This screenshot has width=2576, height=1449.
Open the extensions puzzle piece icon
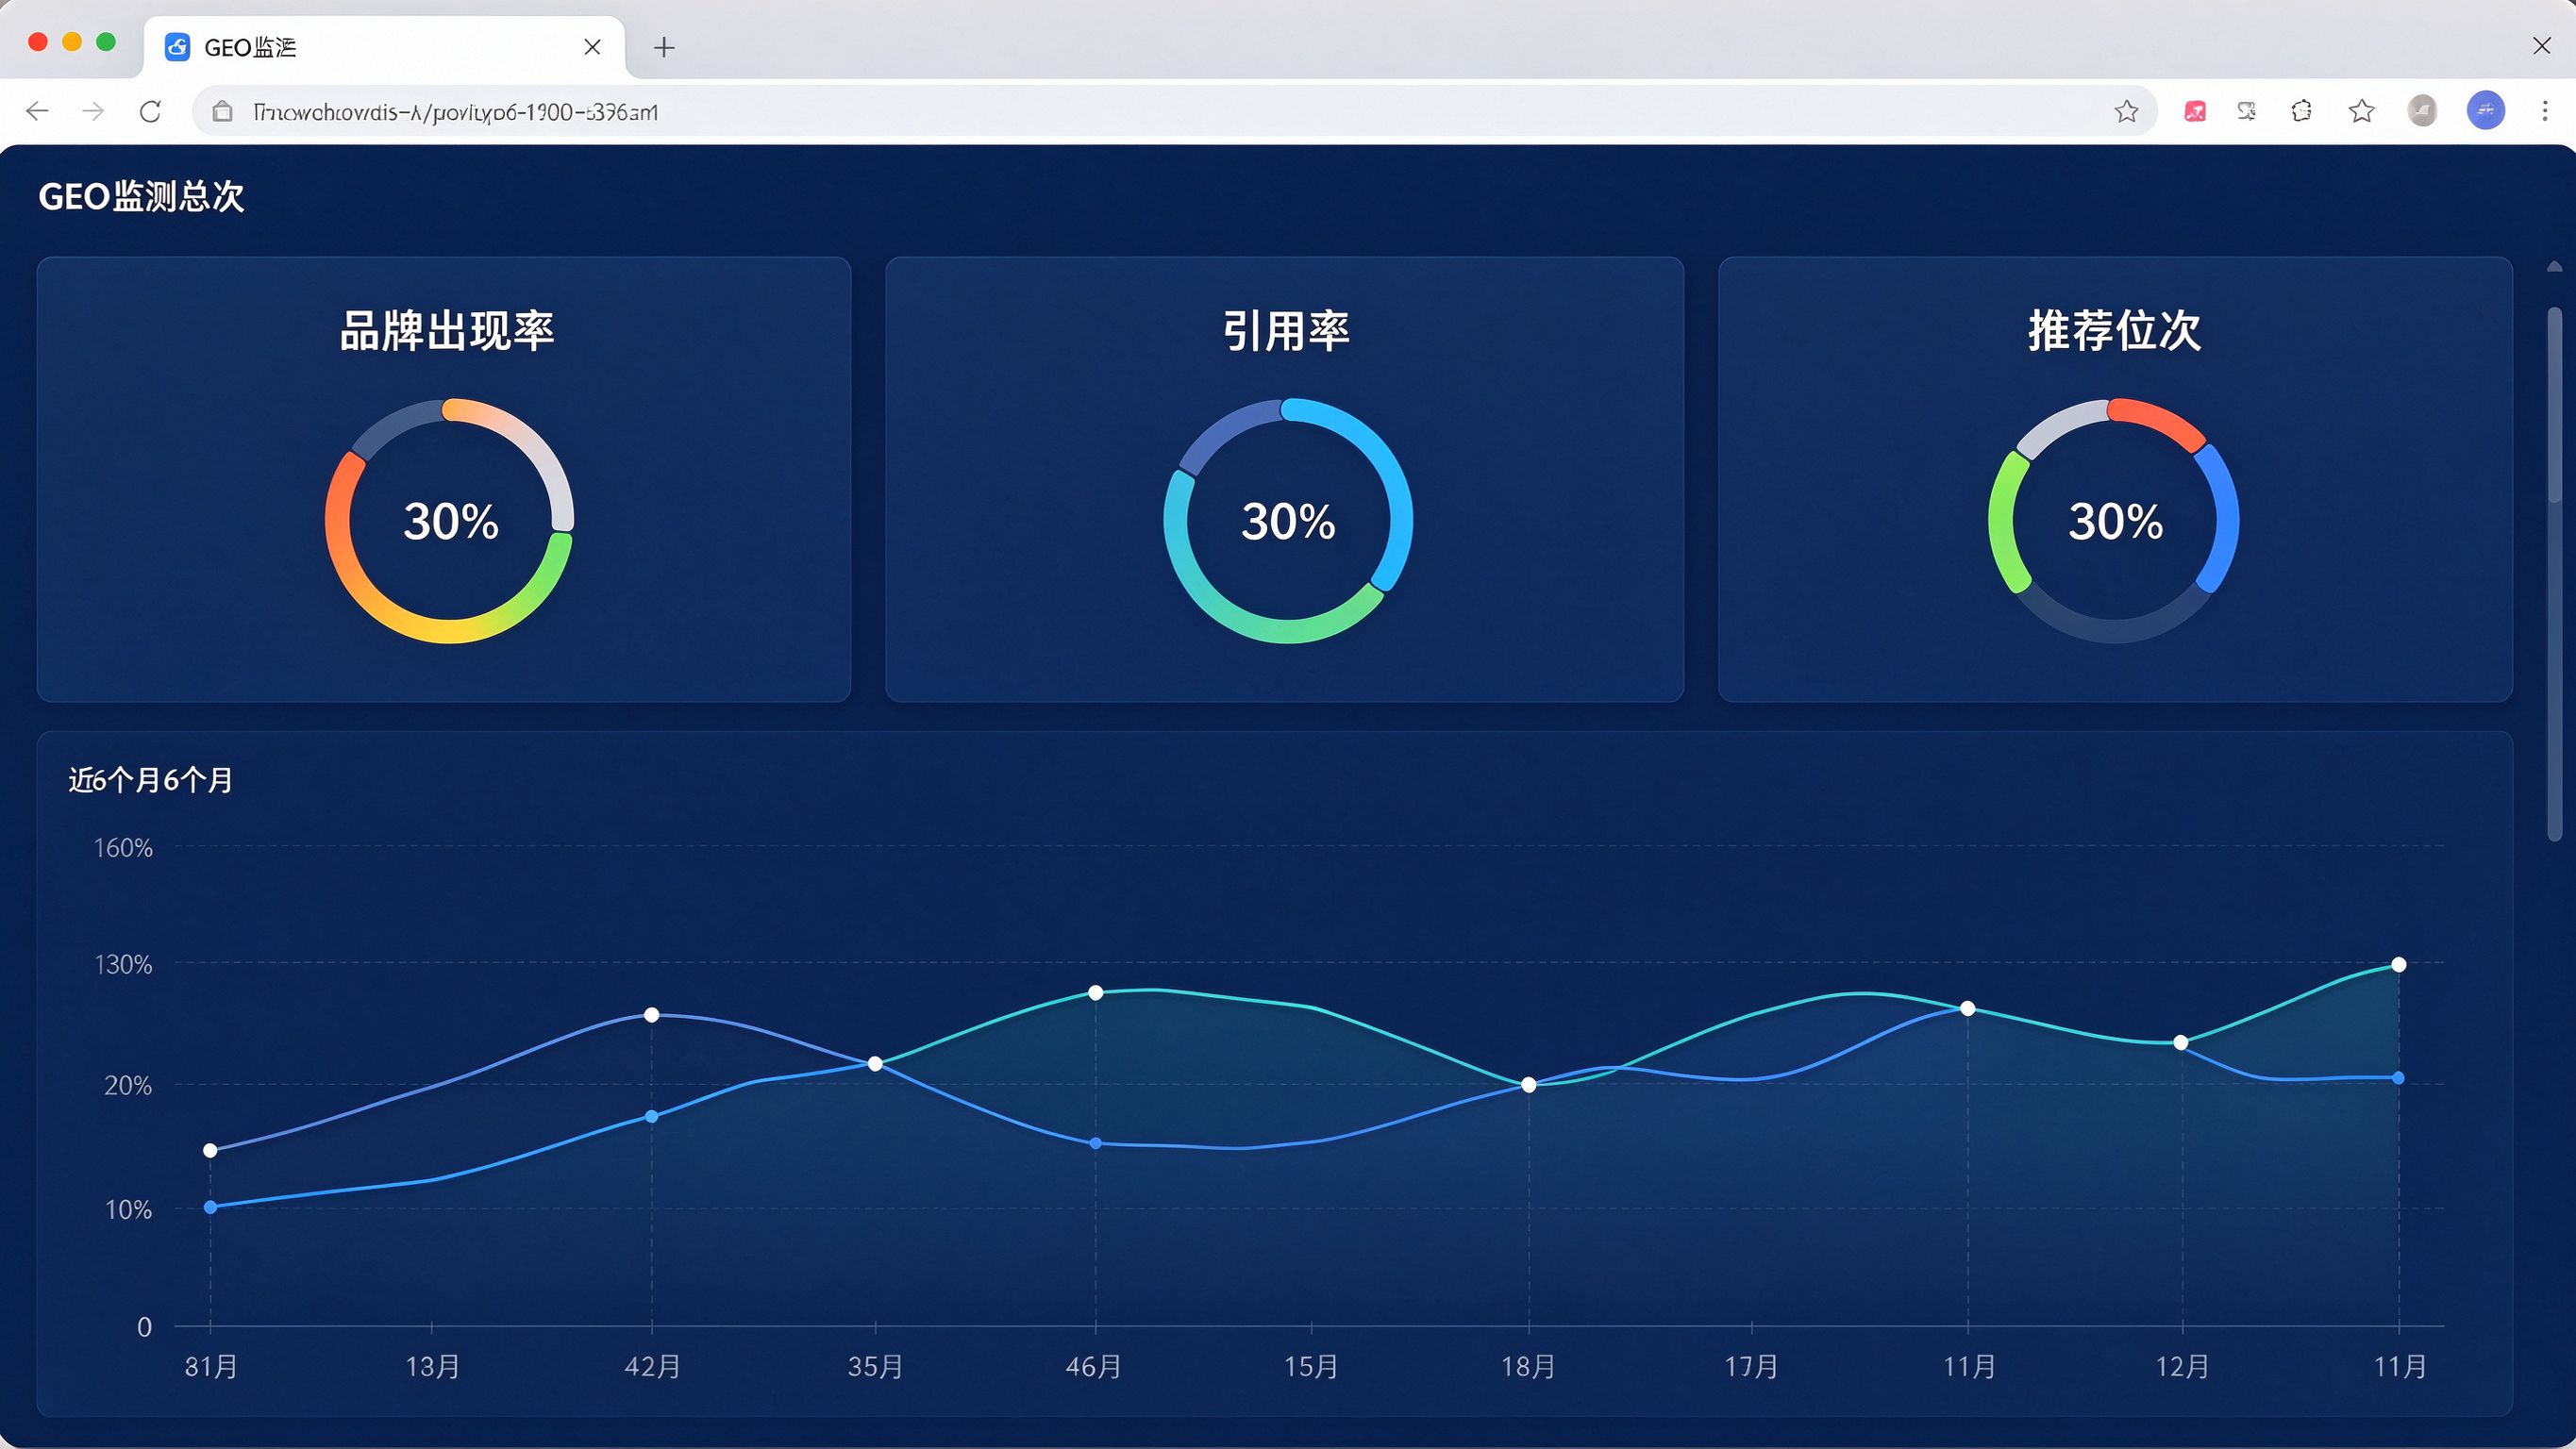[x=2301, y=111]
